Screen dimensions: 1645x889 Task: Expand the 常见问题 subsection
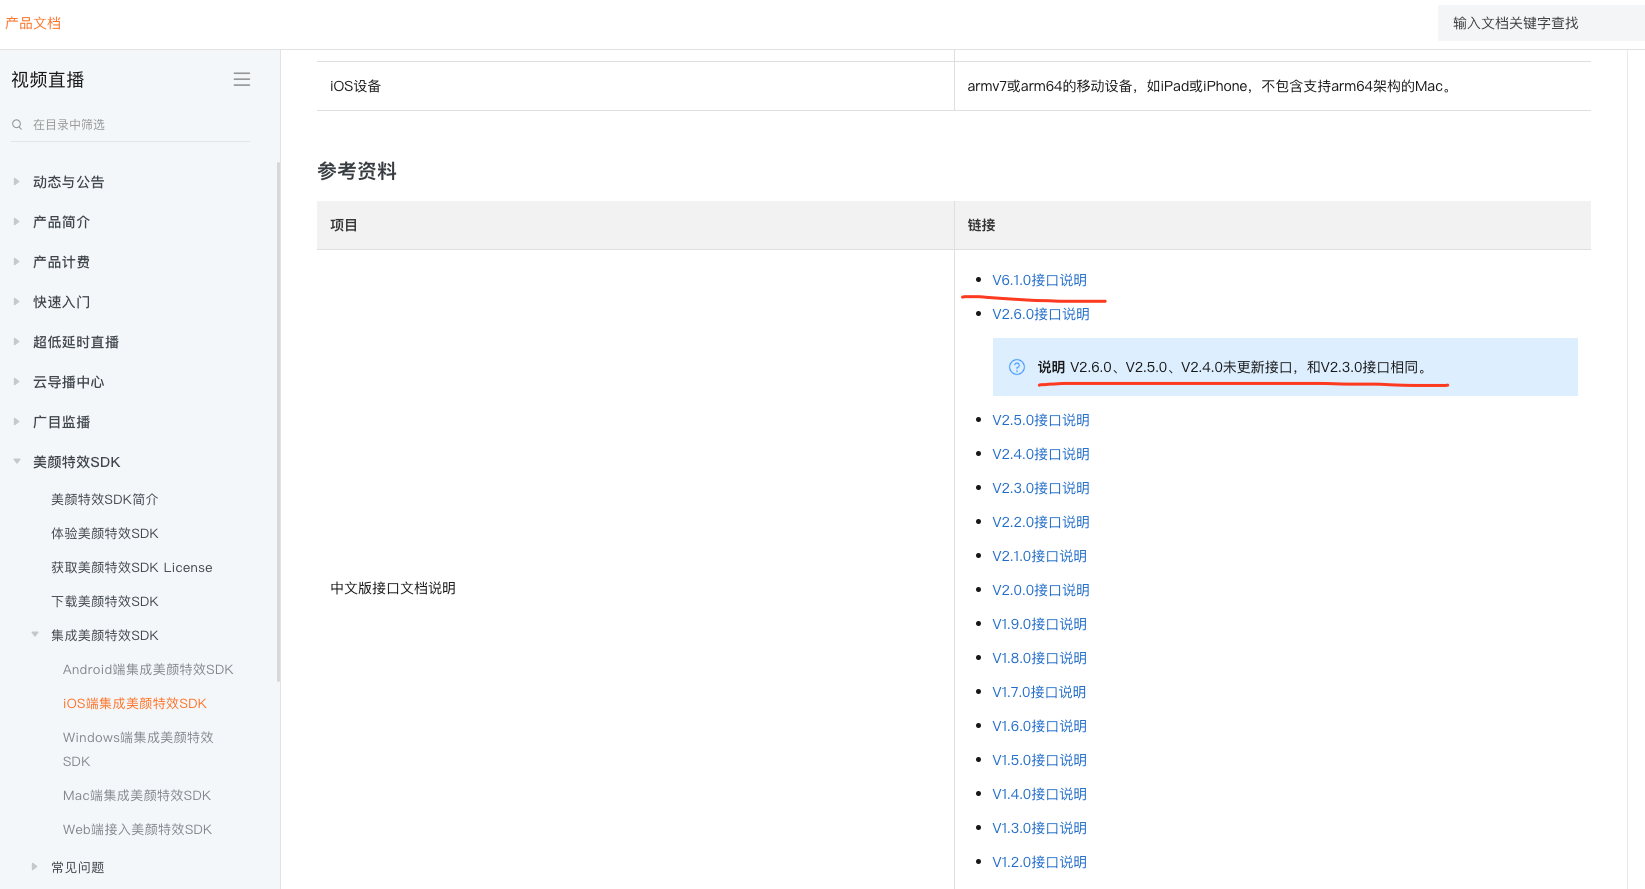click(35, 867)
